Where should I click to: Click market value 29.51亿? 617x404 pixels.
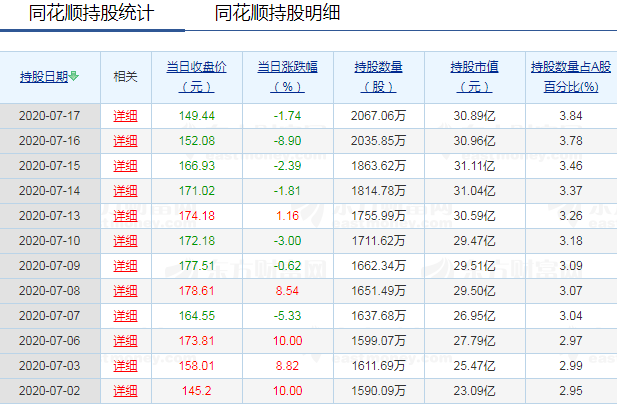click(475, 266)
